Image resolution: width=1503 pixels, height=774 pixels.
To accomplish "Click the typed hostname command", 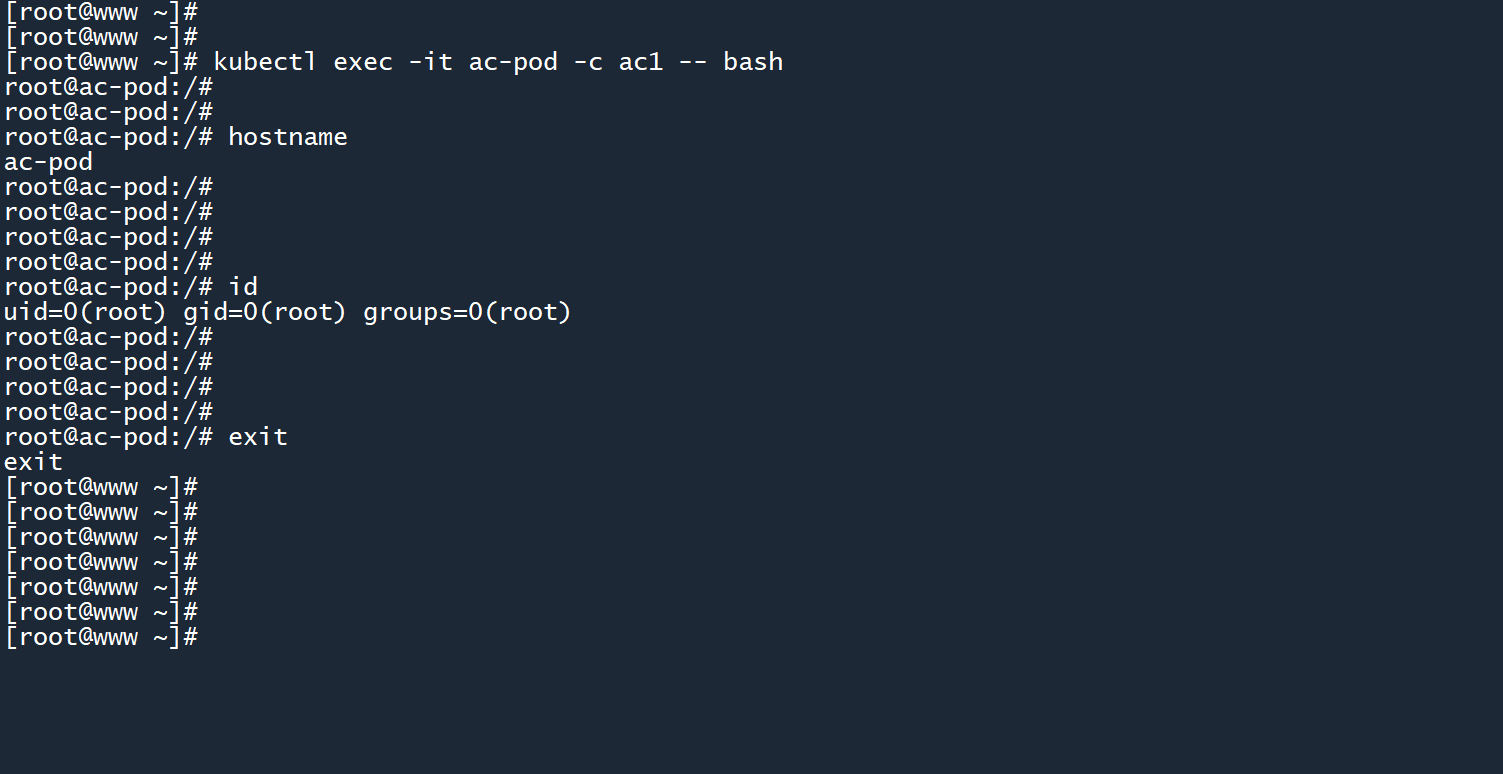I will point(288,137).
